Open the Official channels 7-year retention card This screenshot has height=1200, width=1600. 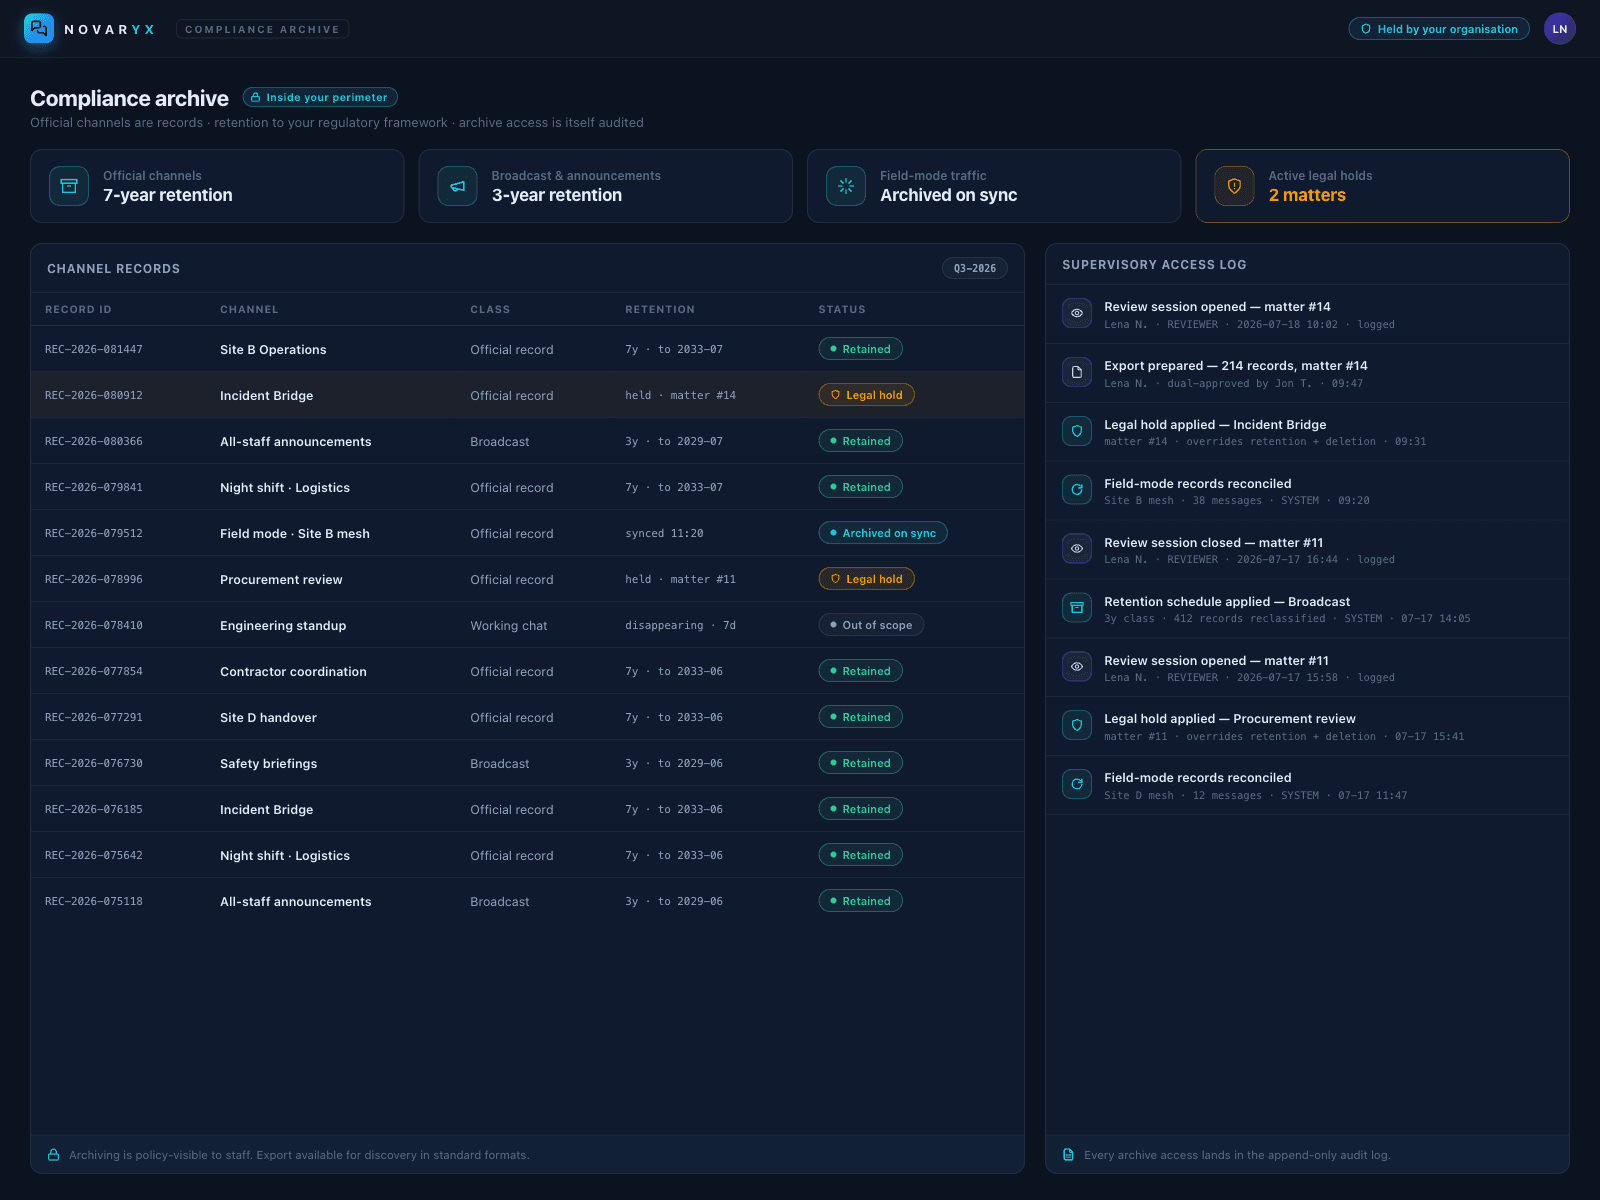click(217, 186)
